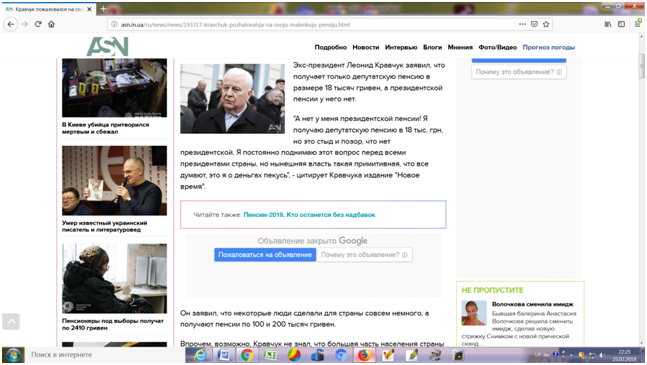Open the Firefox hamburger menu
This screenshot has width=647, height=365.
point(637,24)
